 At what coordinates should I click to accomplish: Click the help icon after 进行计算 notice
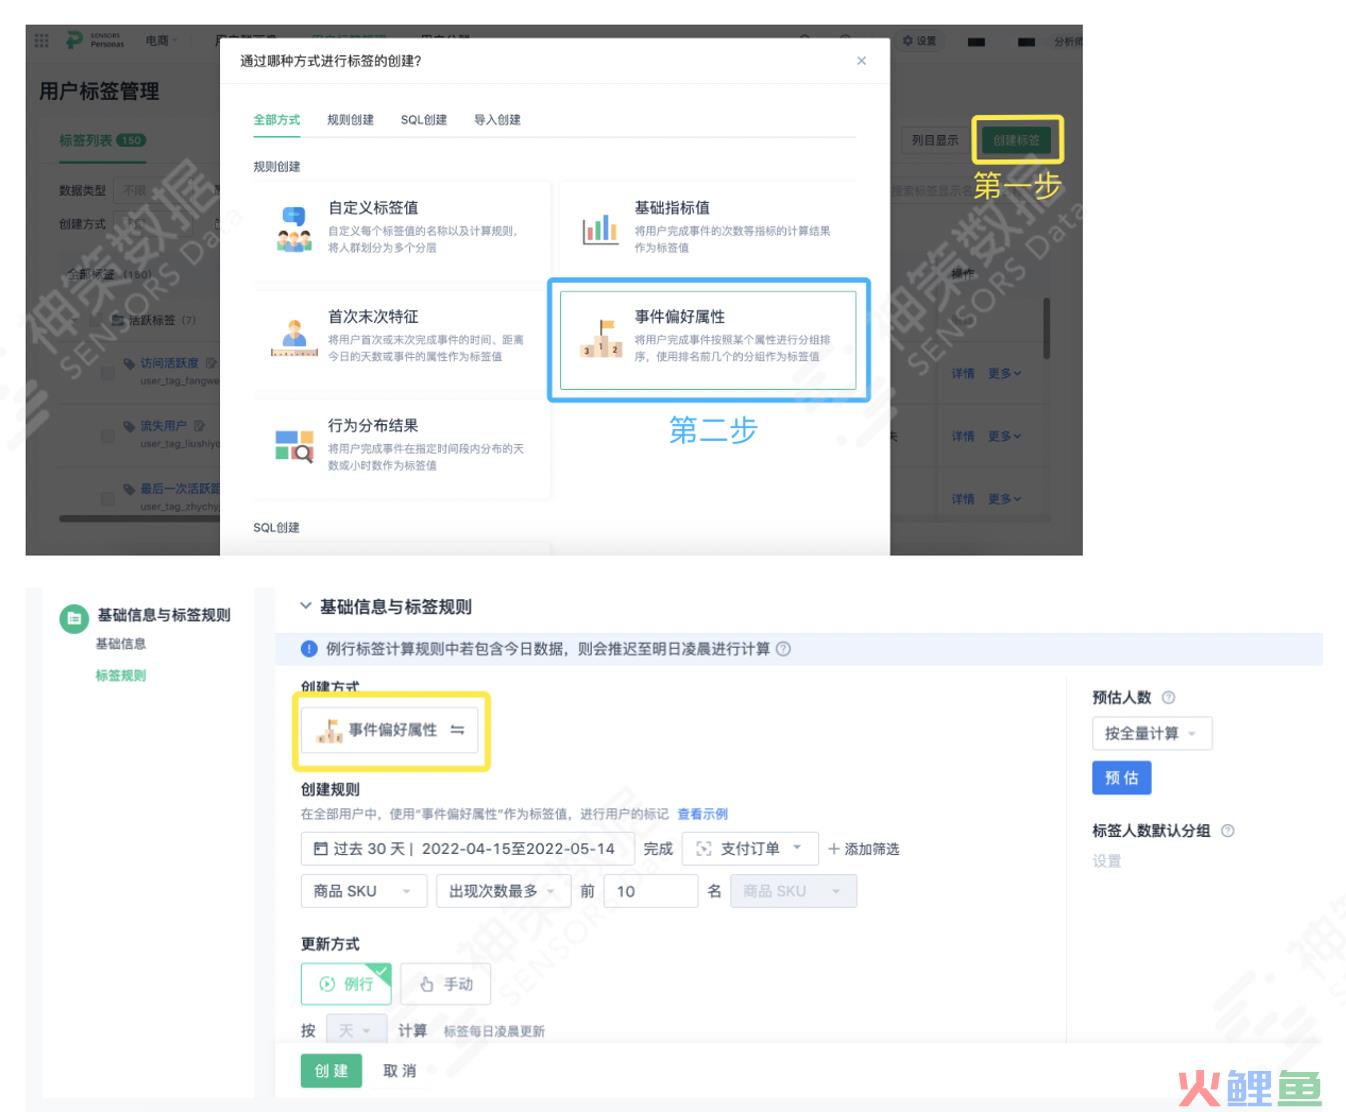(783, 649)
